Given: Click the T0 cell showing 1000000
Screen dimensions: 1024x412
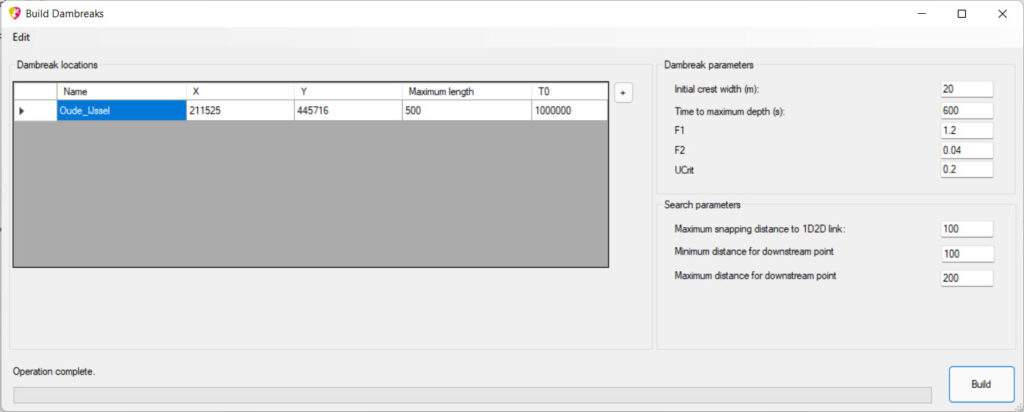Looking at the screenshot, I should click(x=568, y=111).
